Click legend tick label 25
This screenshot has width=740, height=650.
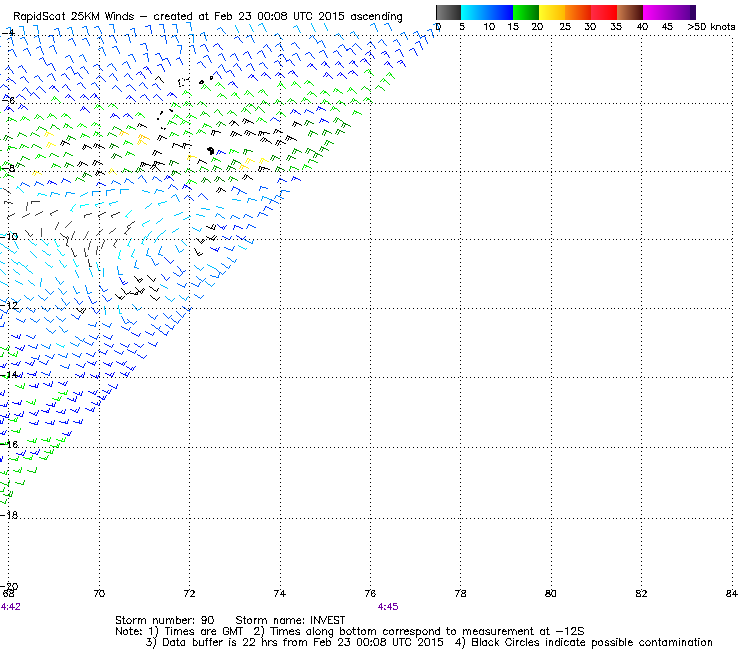(565, 27)
